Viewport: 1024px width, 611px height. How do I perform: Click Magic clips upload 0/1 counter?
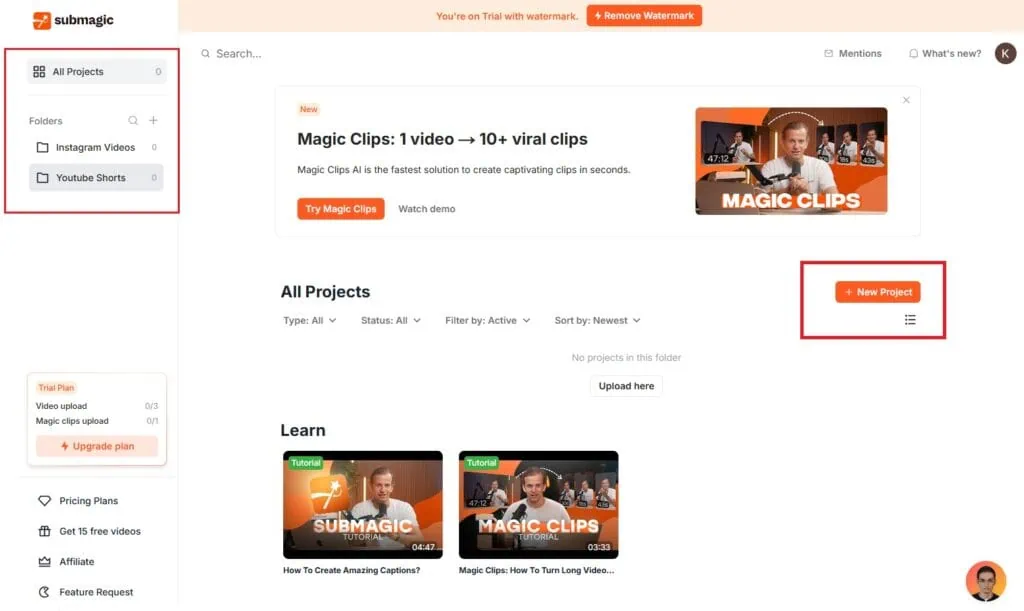point(152,421)
